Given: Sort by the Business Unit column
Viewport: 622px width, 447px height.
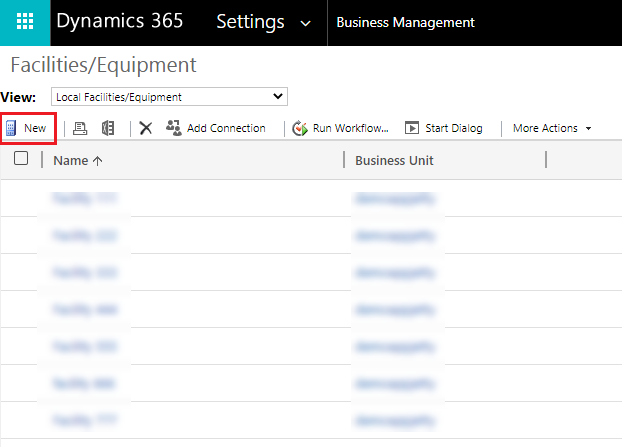Looking at the screenshot, I should (x=394, y=160).
